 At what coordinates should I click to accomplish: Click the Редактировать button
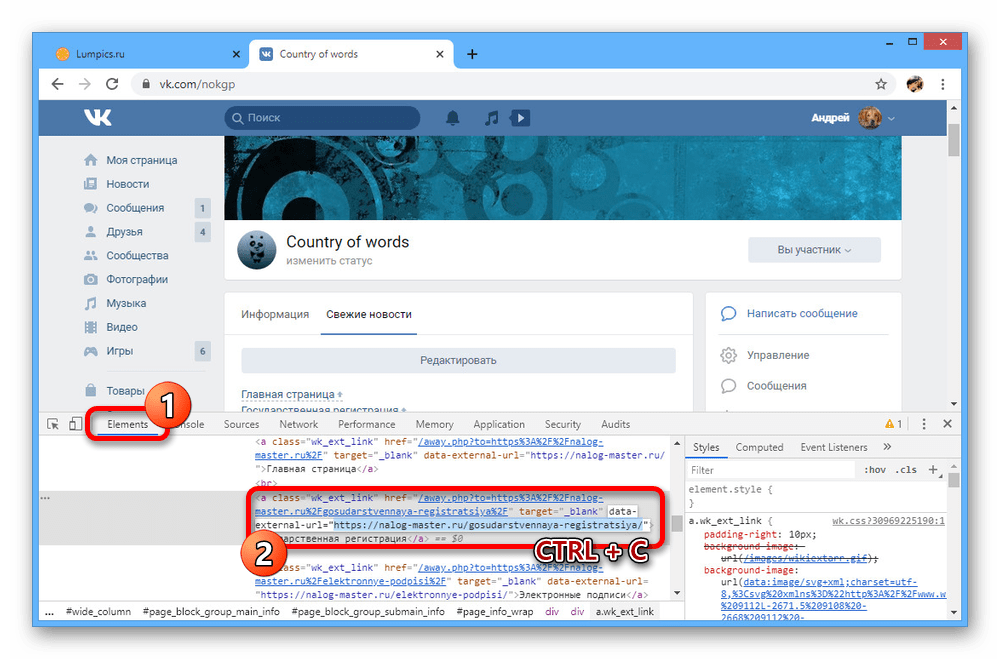(458, 360)
